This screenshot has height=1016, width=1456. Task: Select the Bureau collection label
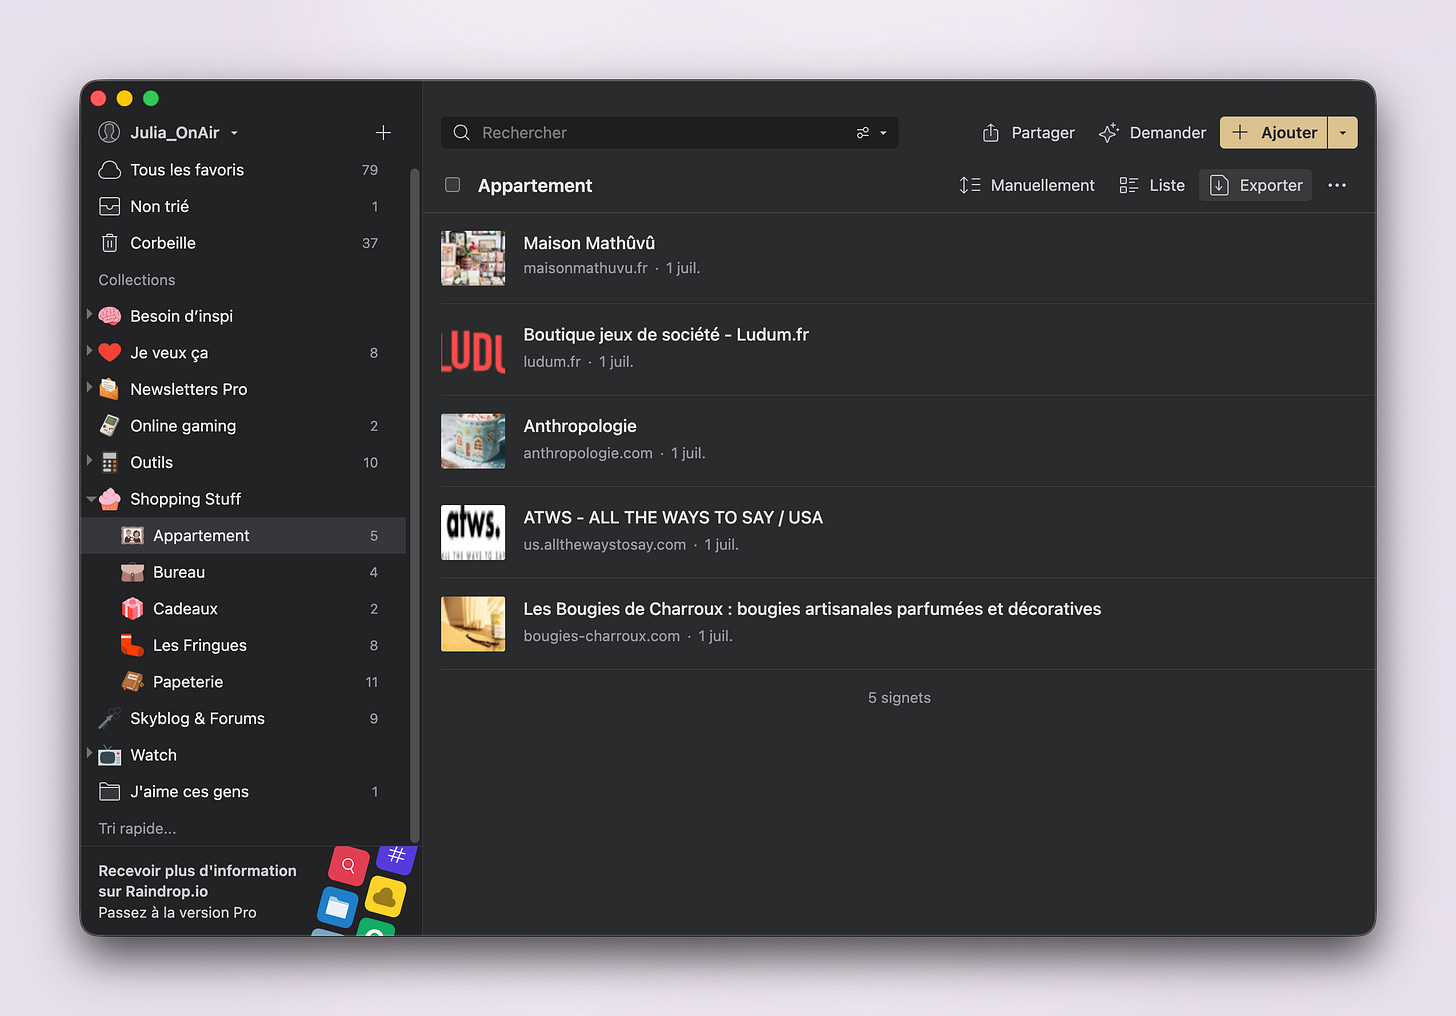click(x=179, y=572)
